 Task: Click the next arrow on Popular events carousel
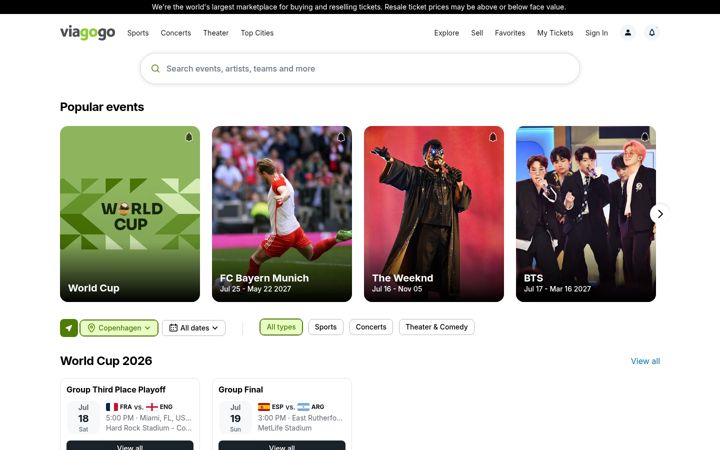[x=660, y=214]
